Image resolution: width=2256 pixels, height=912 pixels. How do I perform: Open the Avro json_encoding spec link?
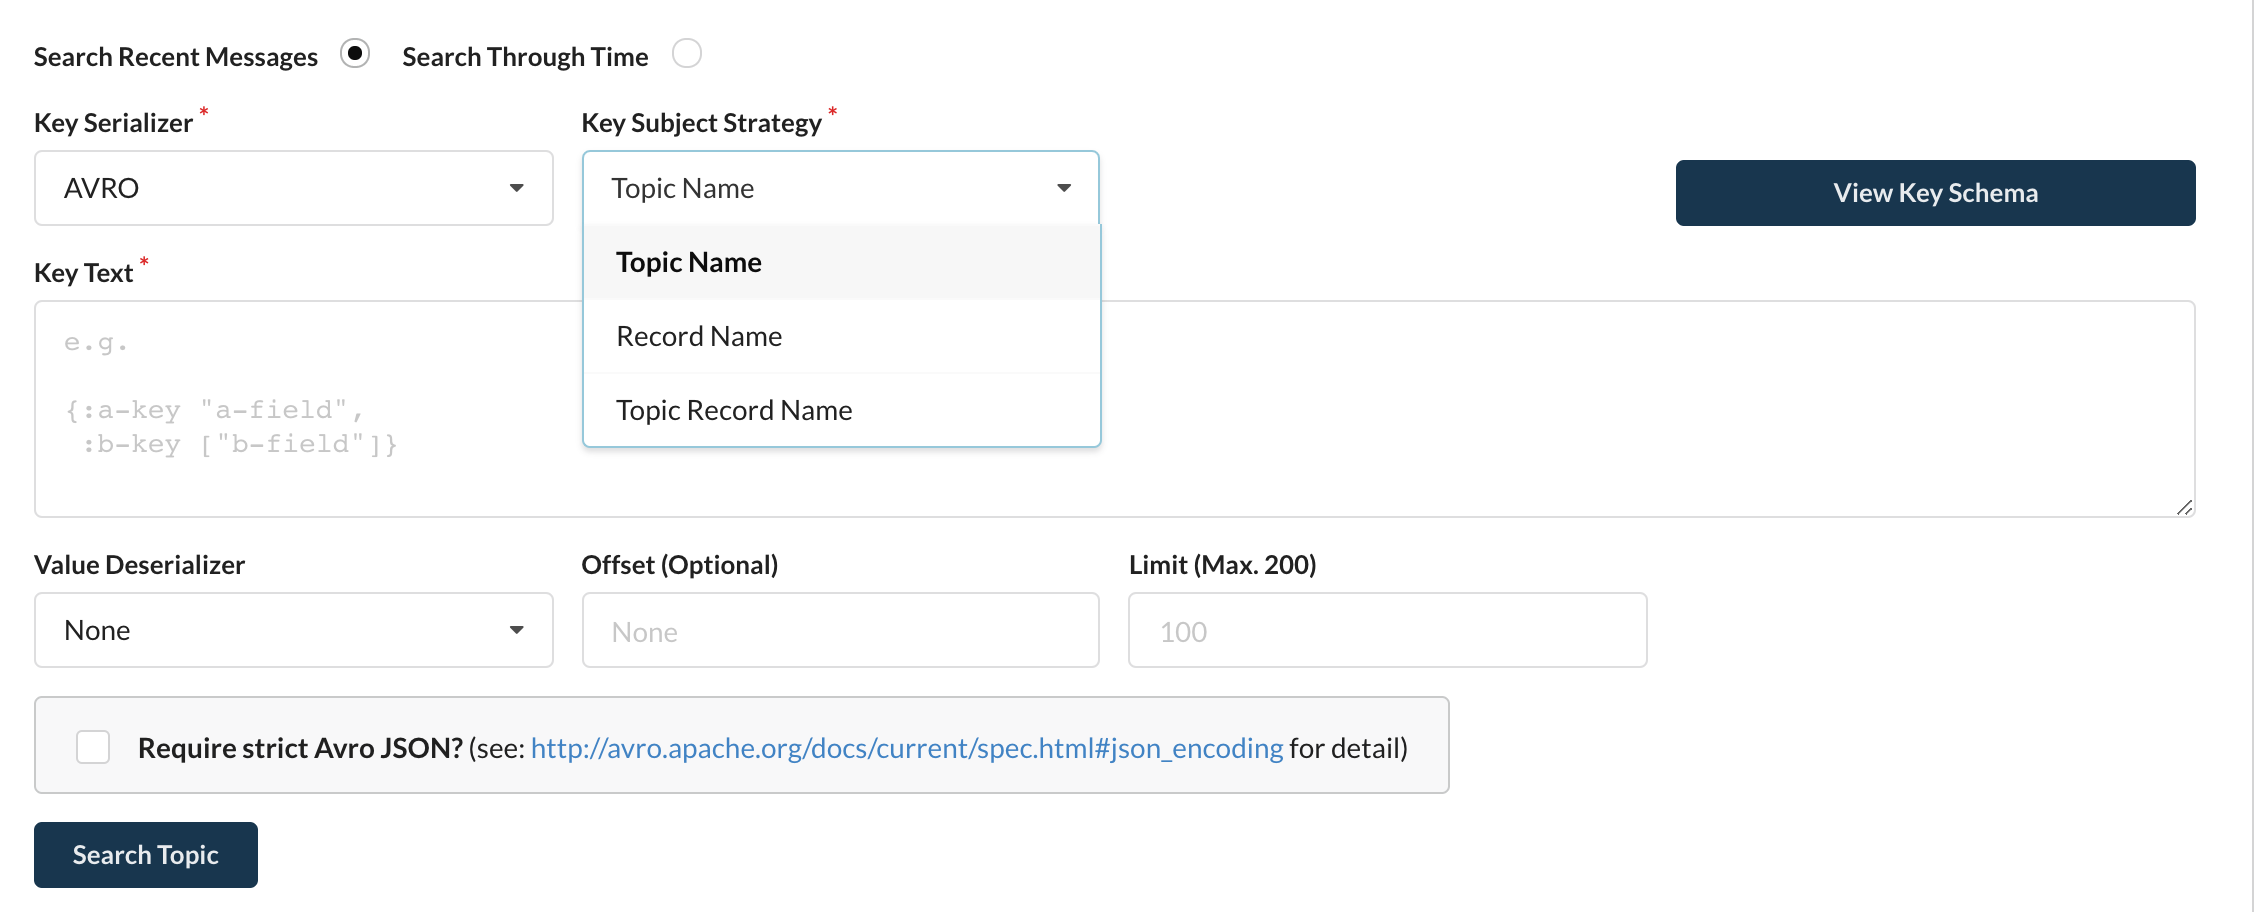907,748
